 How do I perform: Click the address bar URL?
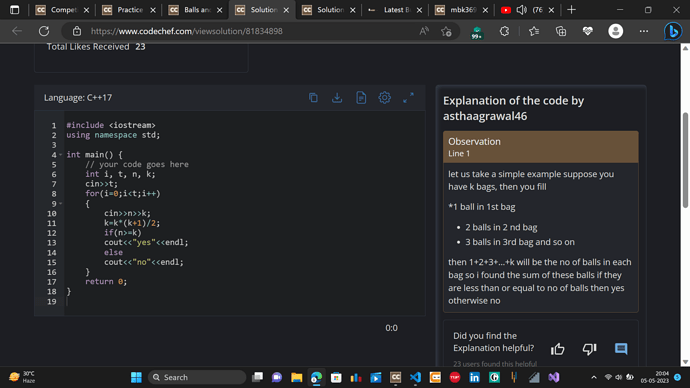(x=187, y=31)
